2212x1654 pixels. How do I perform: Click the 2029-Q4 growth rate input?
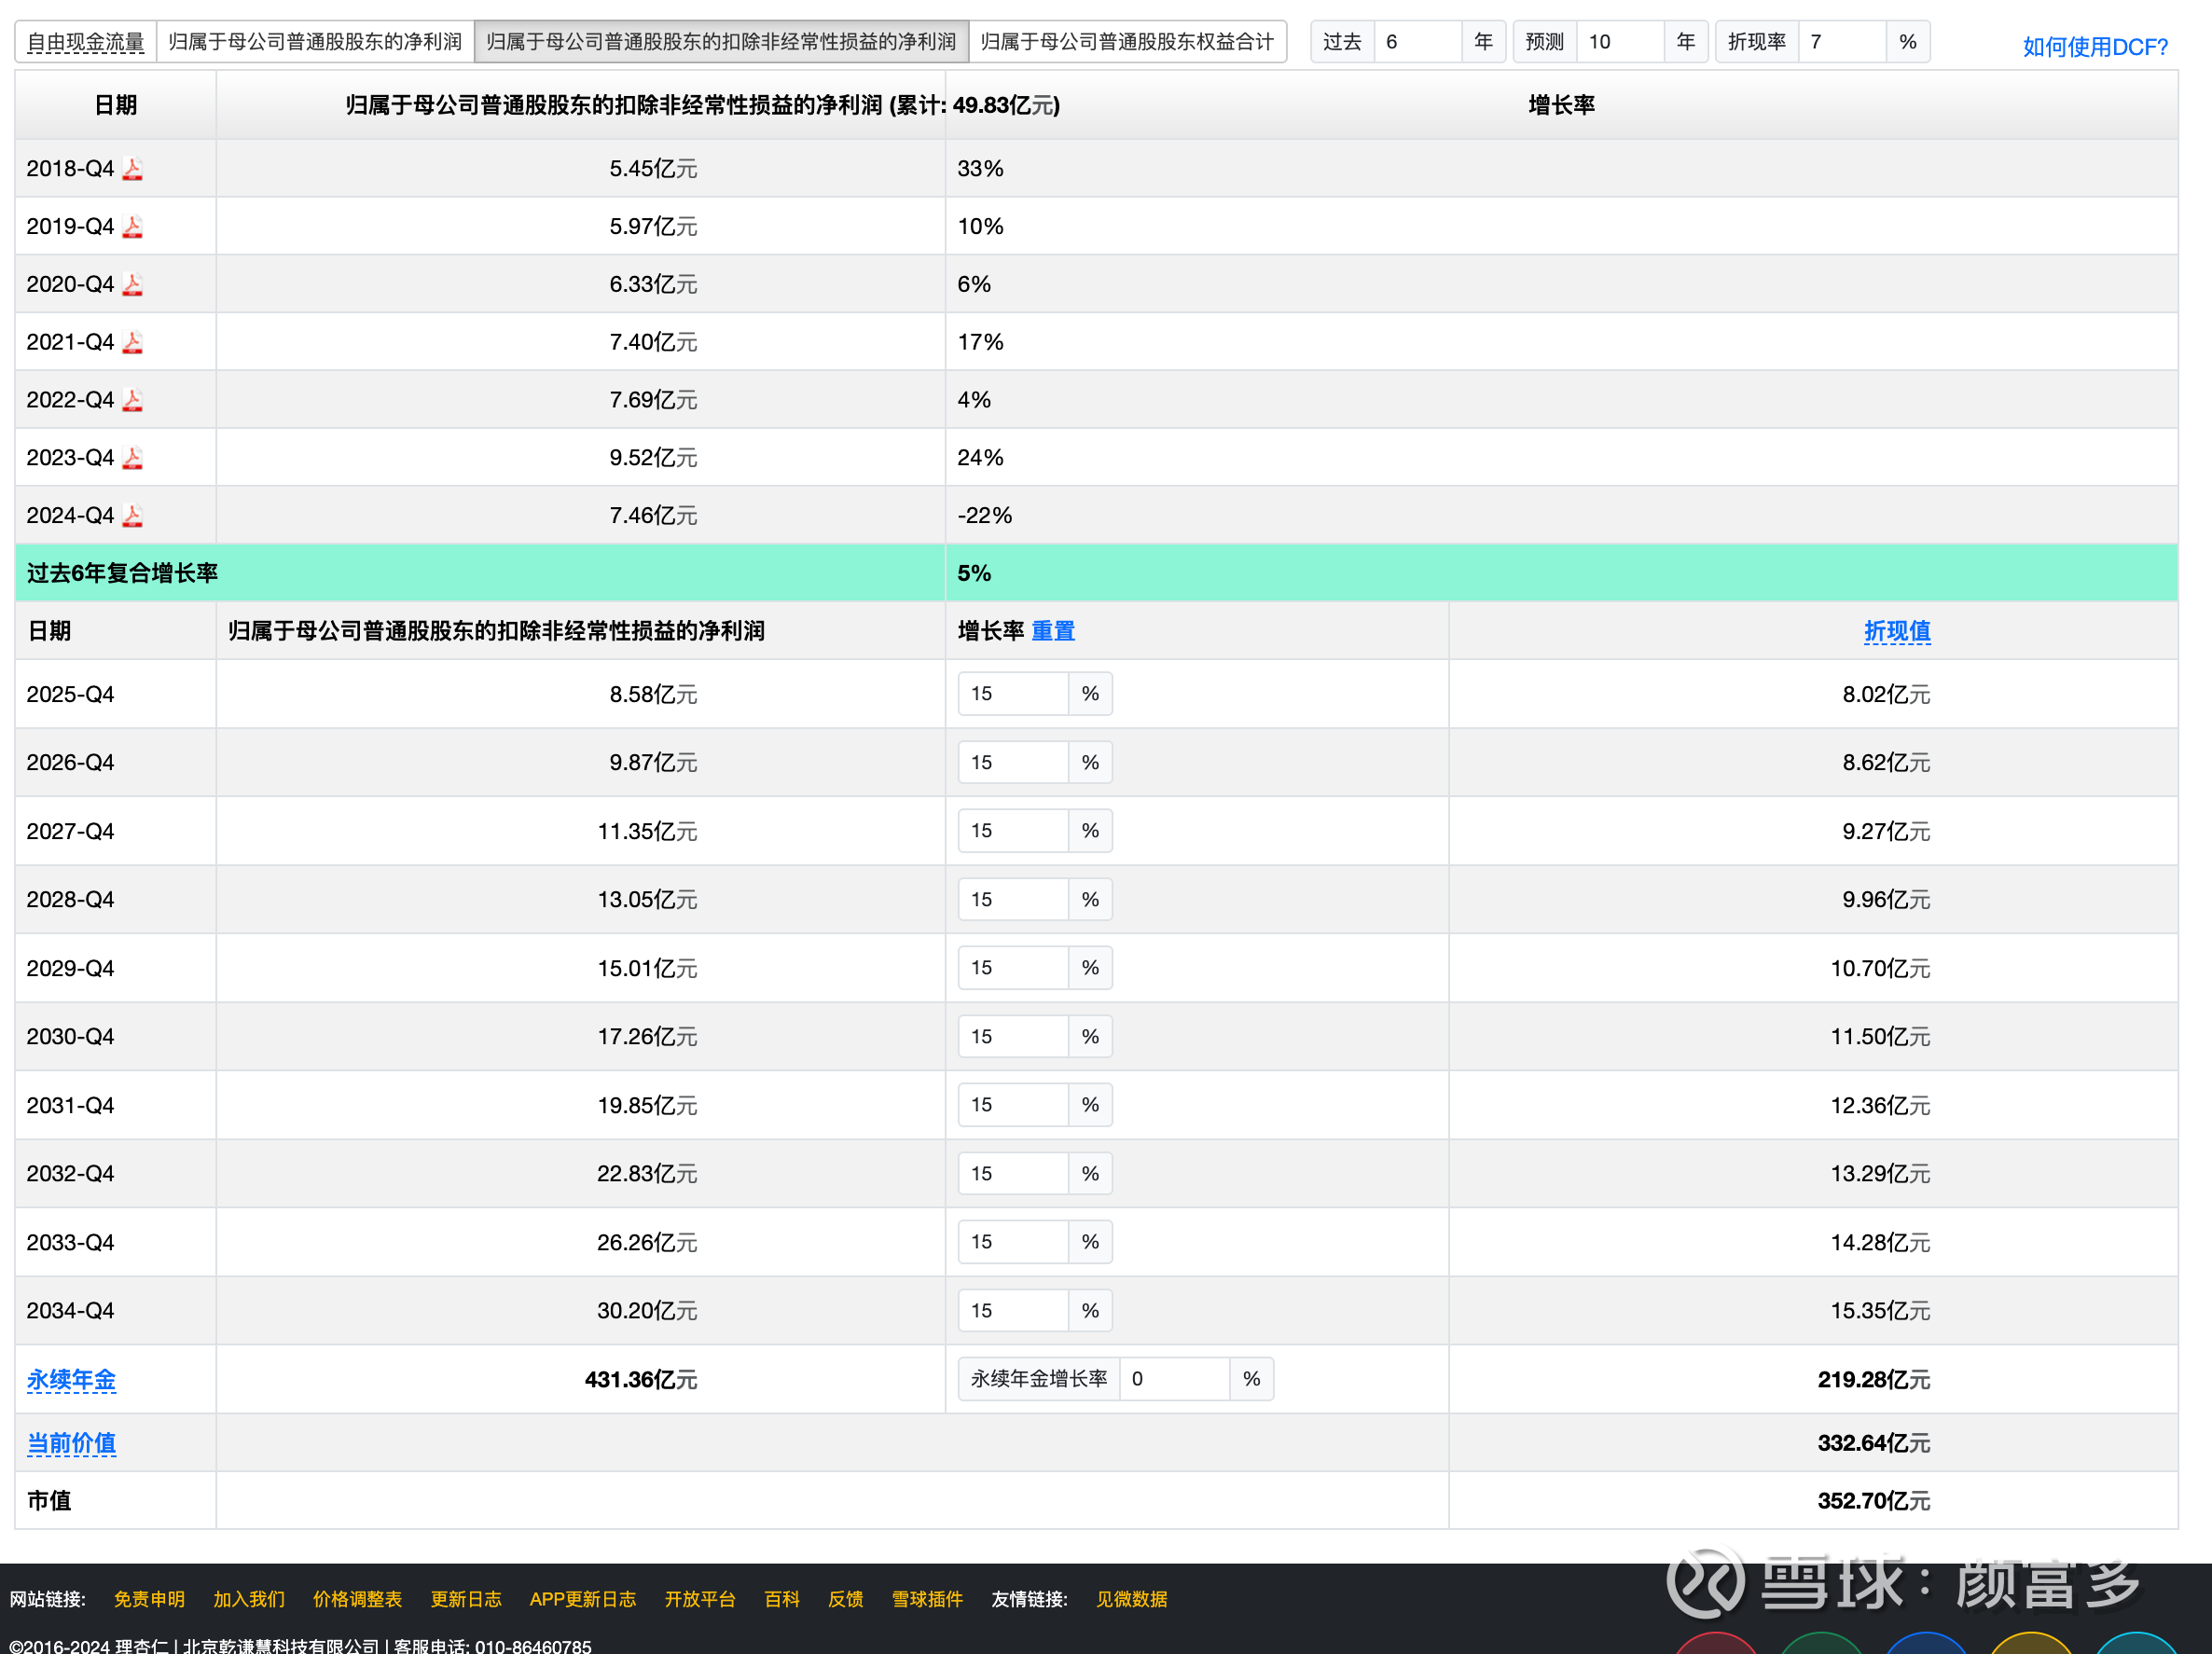(x=1013, y=968)
